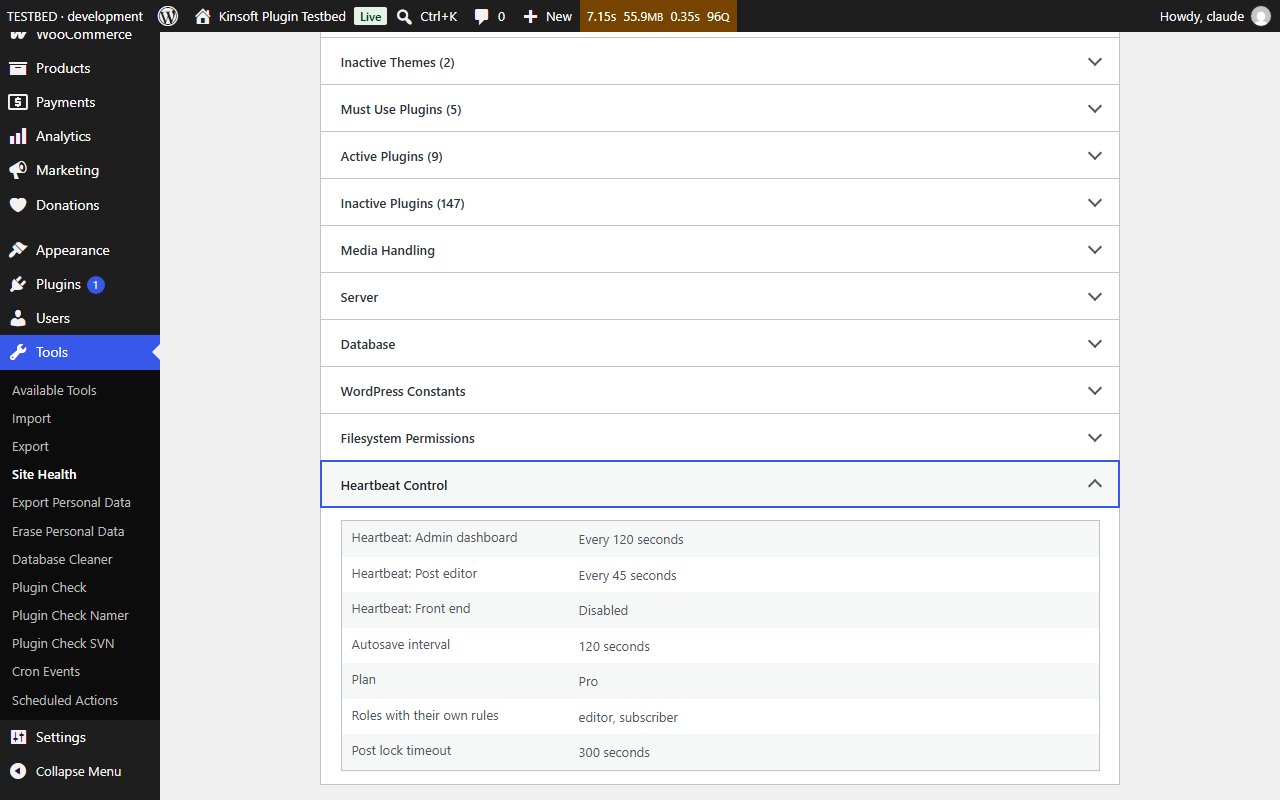Click 'Heartbeat: Post editor' row label
This screenshot has width=1280, height=800.
[414, 573]
